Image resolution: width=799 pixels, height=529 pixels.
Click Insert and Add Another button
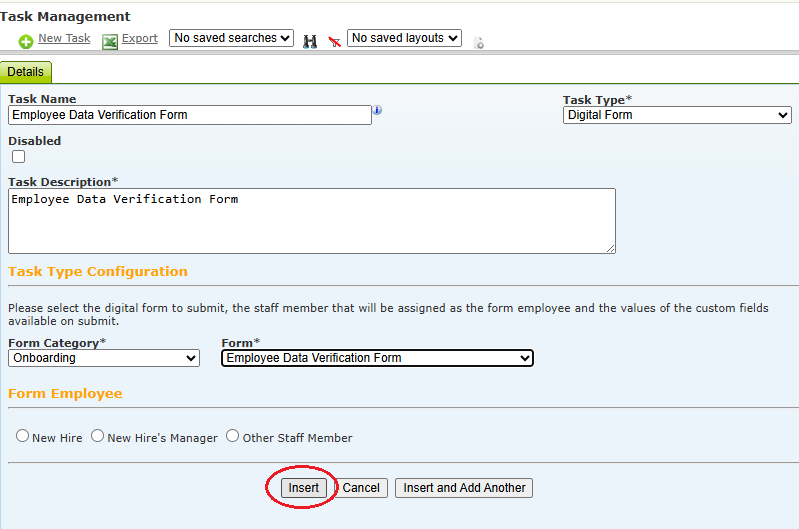(464, 488)
